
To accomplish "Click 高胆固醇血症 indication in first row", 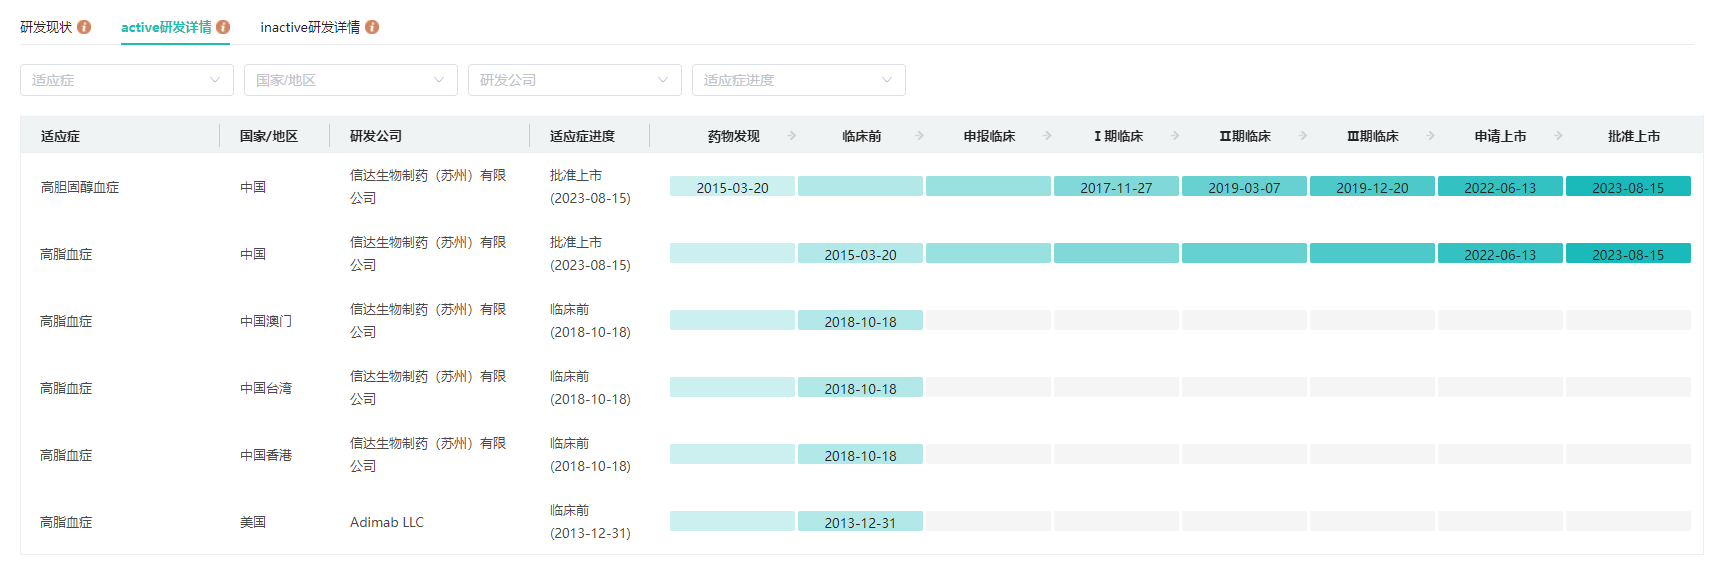I will pyautogui.click(x=80, y=187).
